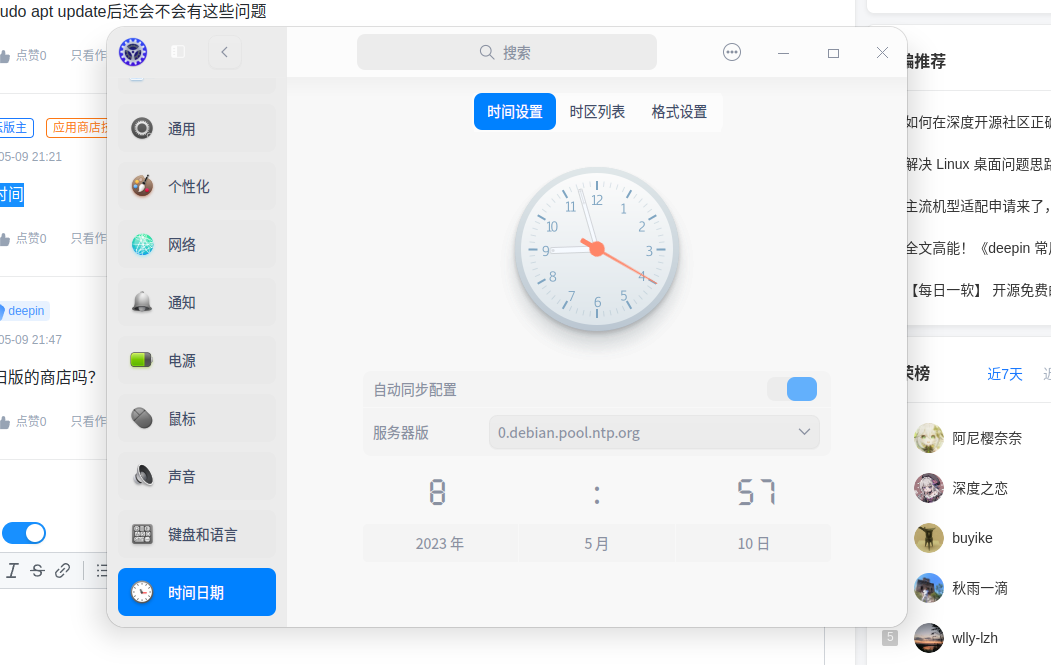This screenshot has height=665, width=1051.
Task: Open 网络 network settings
Action: [197, 245]
